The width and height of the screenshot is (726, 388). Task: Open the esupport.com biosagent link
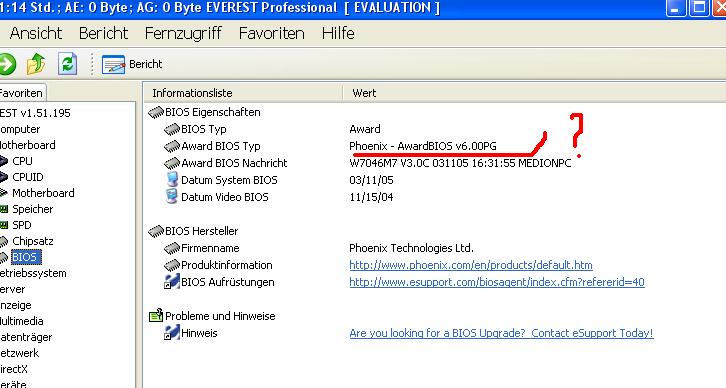pyautogui.click(x=497, y=282)
